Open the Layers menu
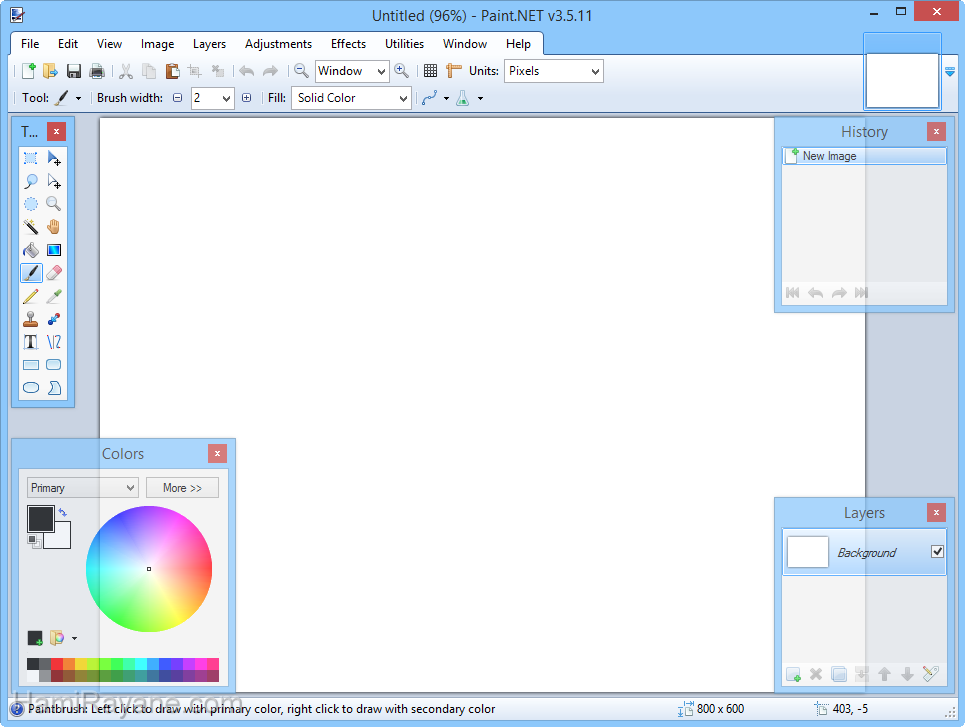 [x=209, y=44]
